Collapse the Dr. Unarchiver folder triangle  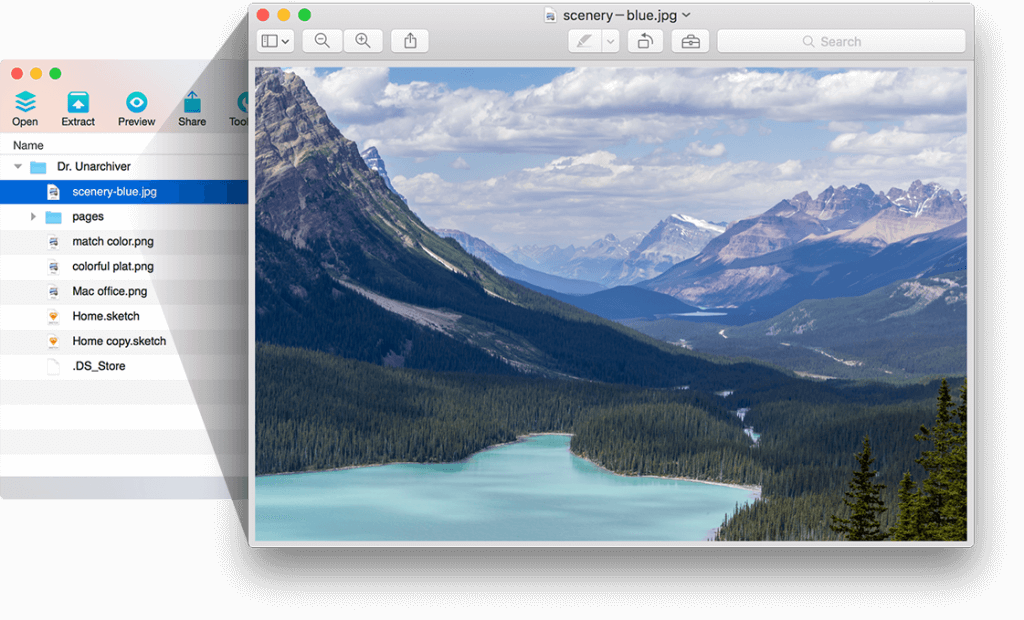18,167
